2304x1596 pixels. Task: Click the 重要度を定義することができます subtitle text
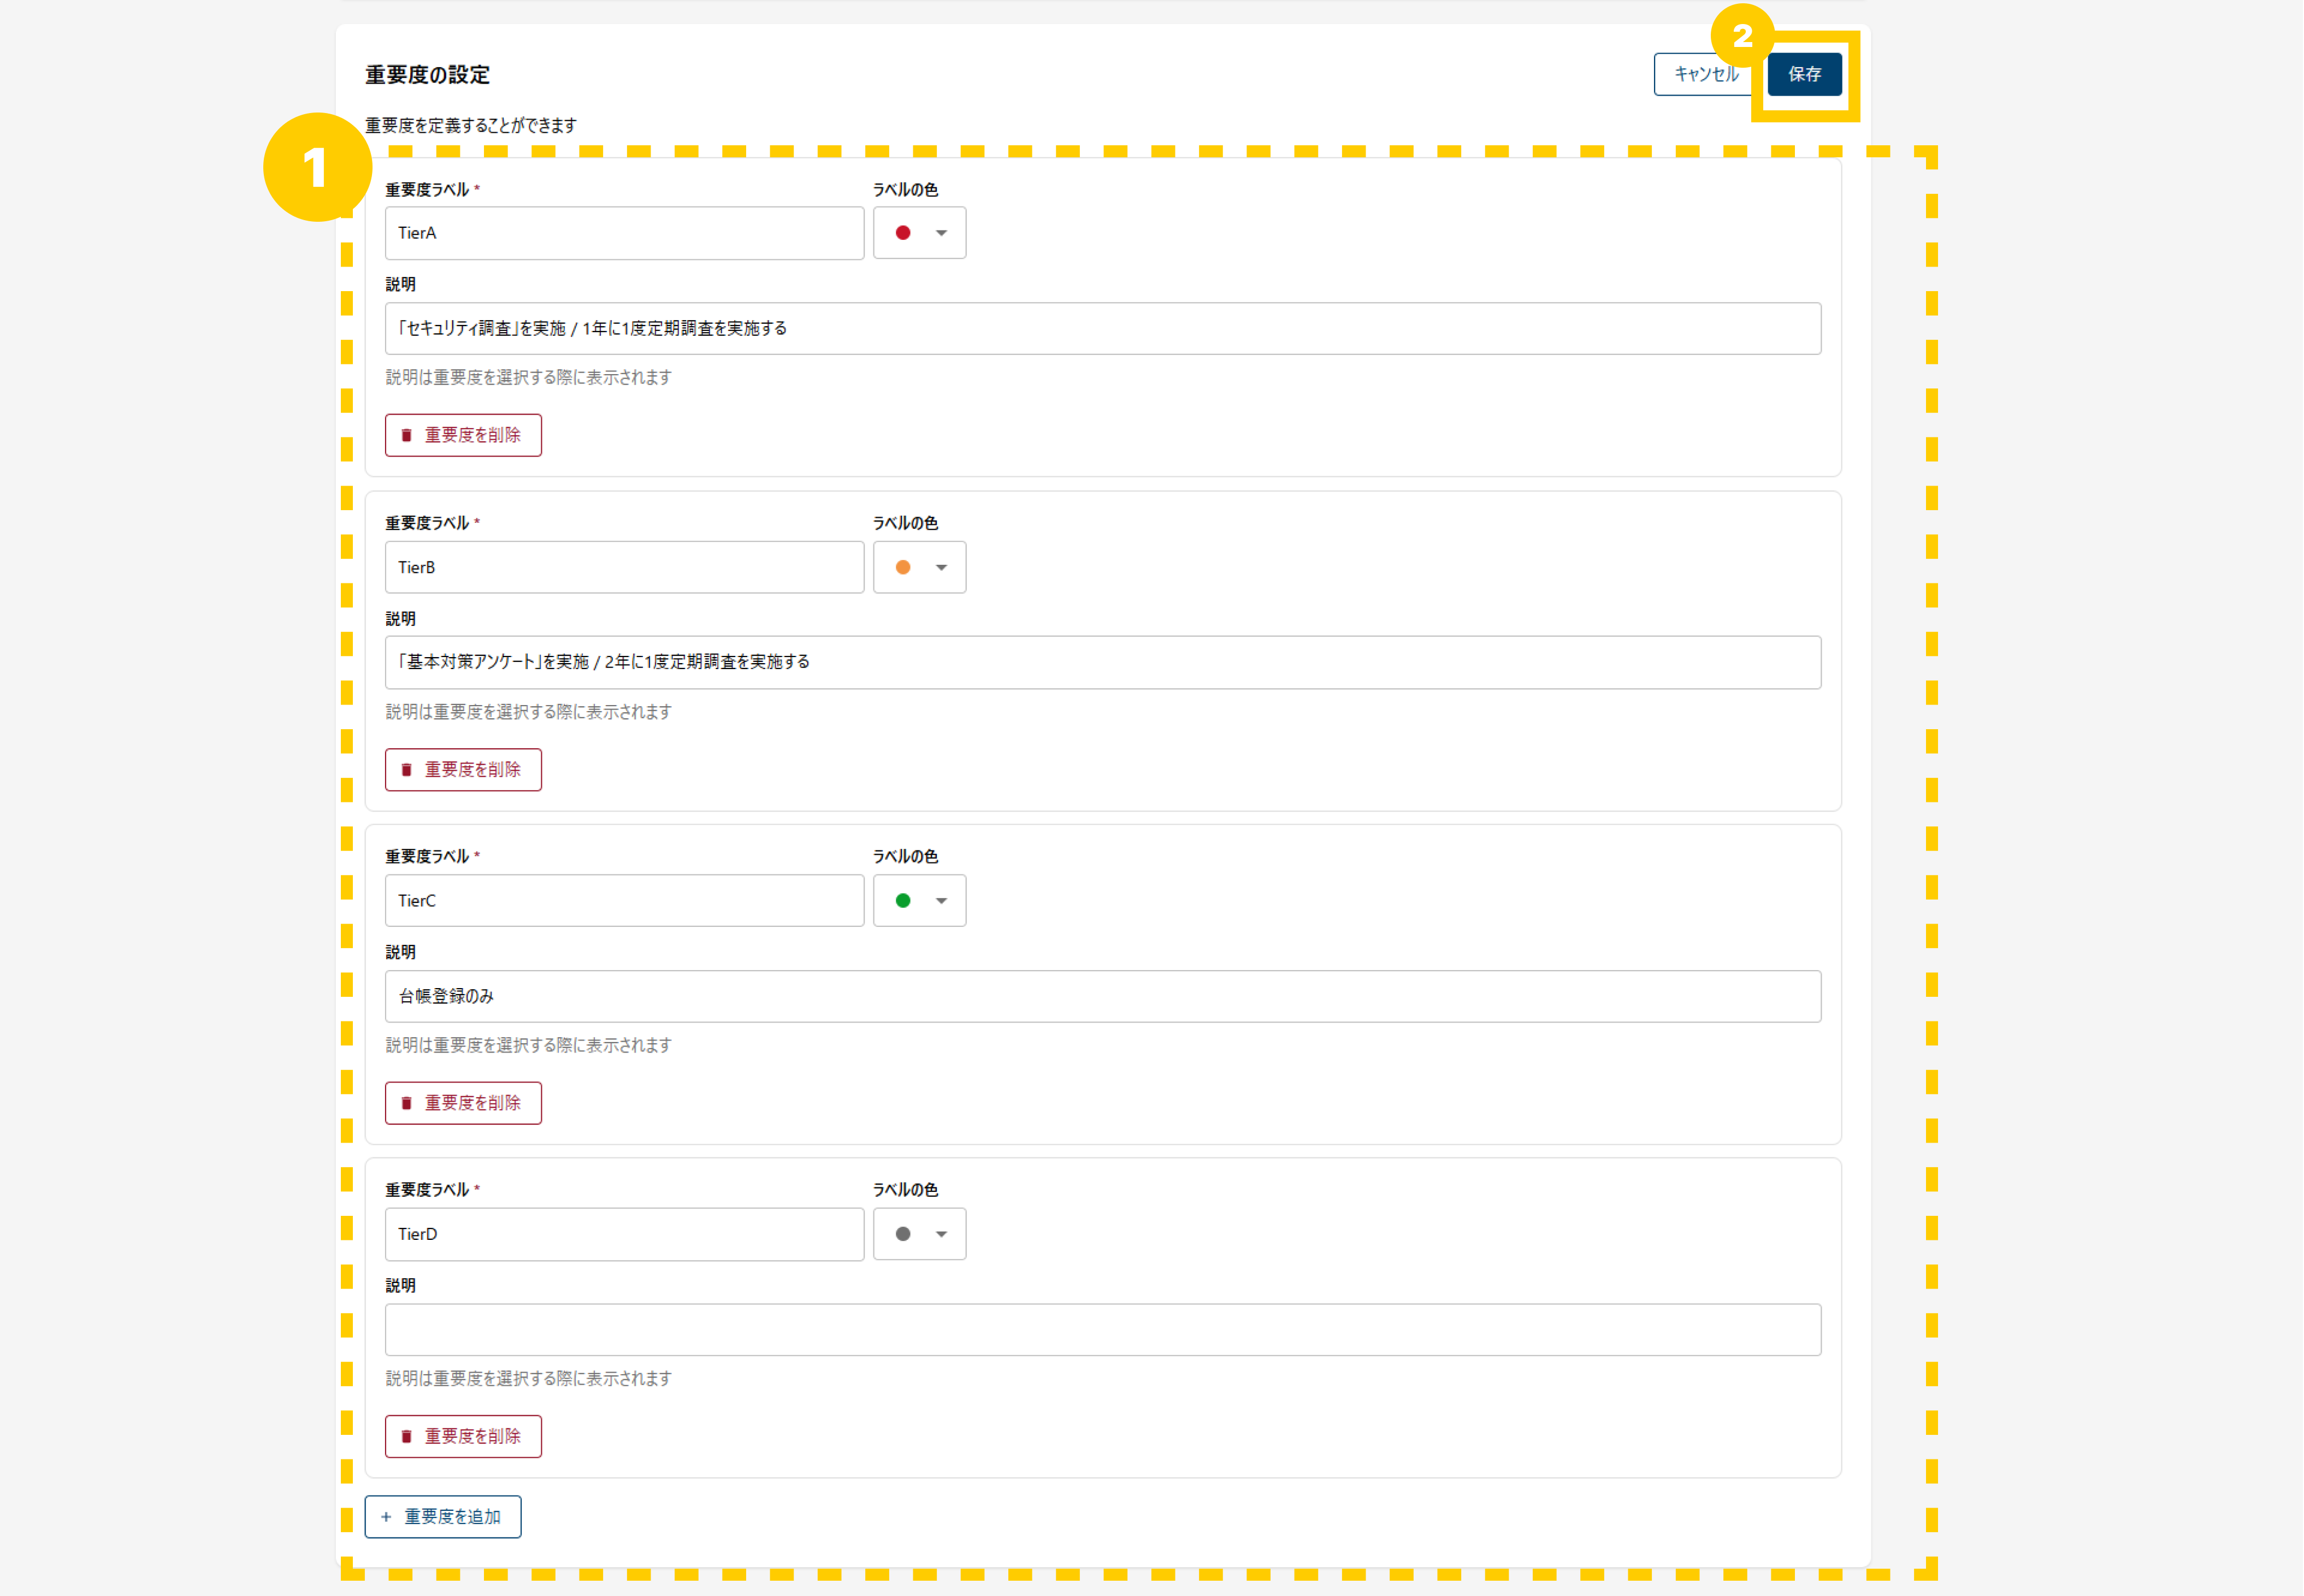point(471,125)
